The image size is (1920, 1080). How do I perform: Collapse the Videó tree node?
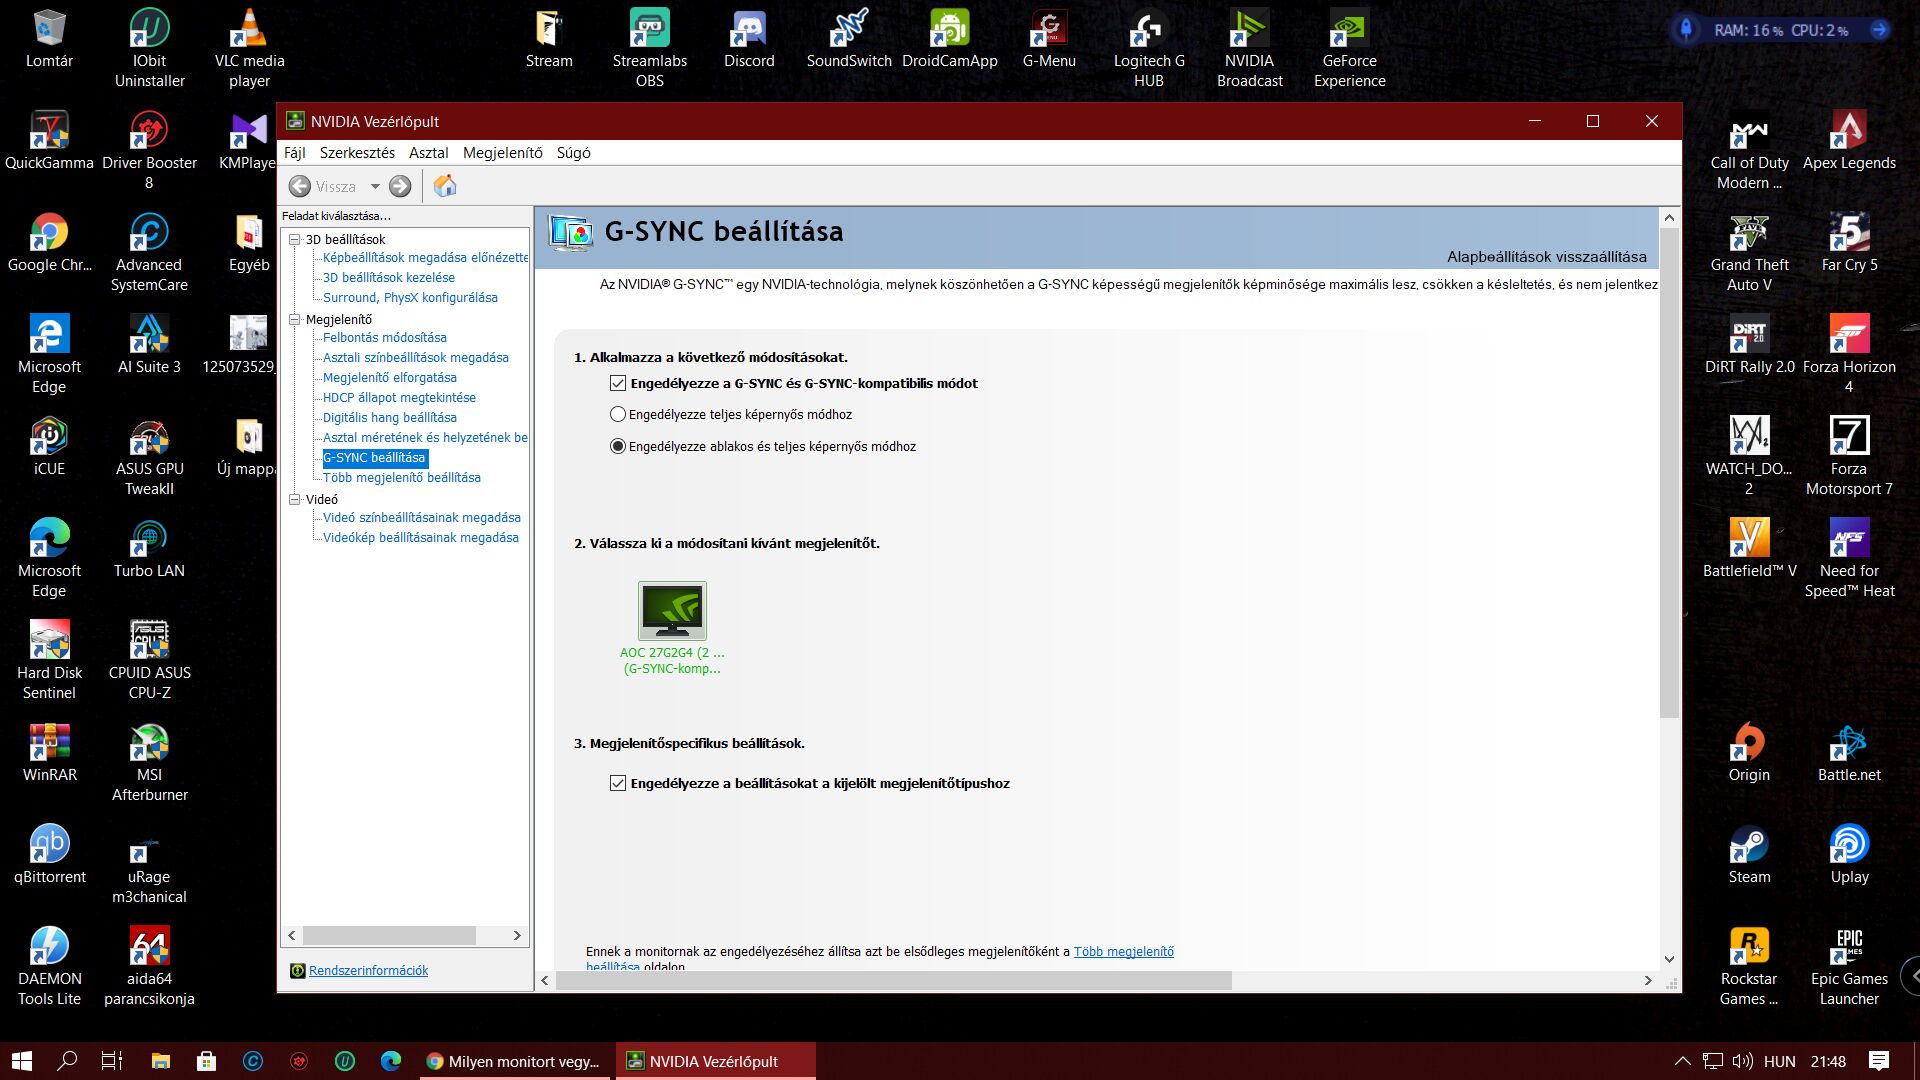[295, 499]
